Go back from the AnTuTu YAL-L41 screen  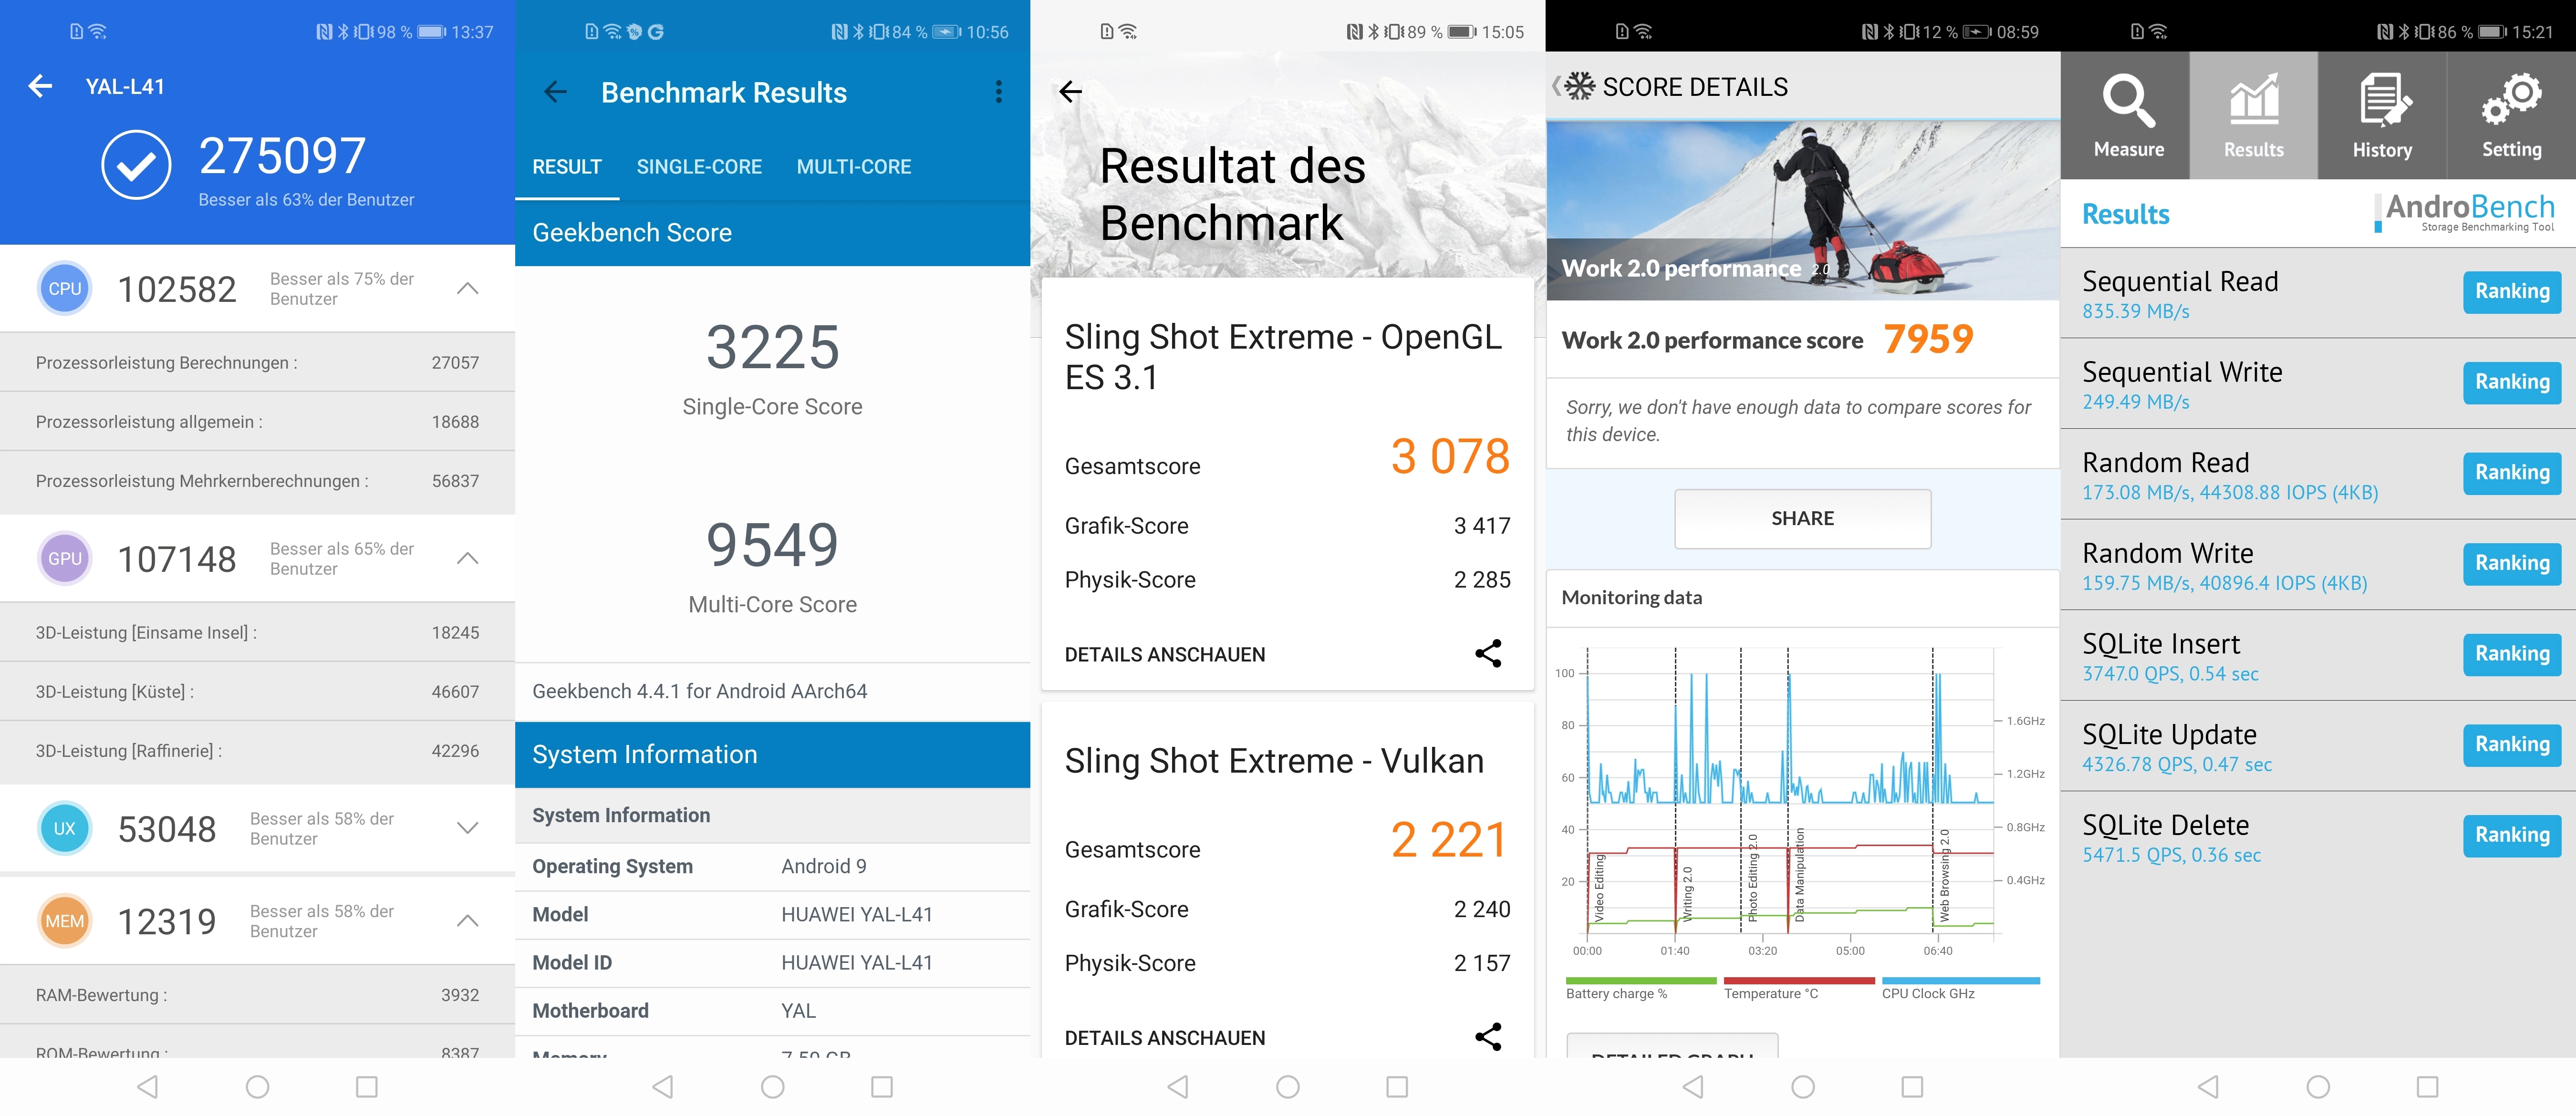(40, 87)
